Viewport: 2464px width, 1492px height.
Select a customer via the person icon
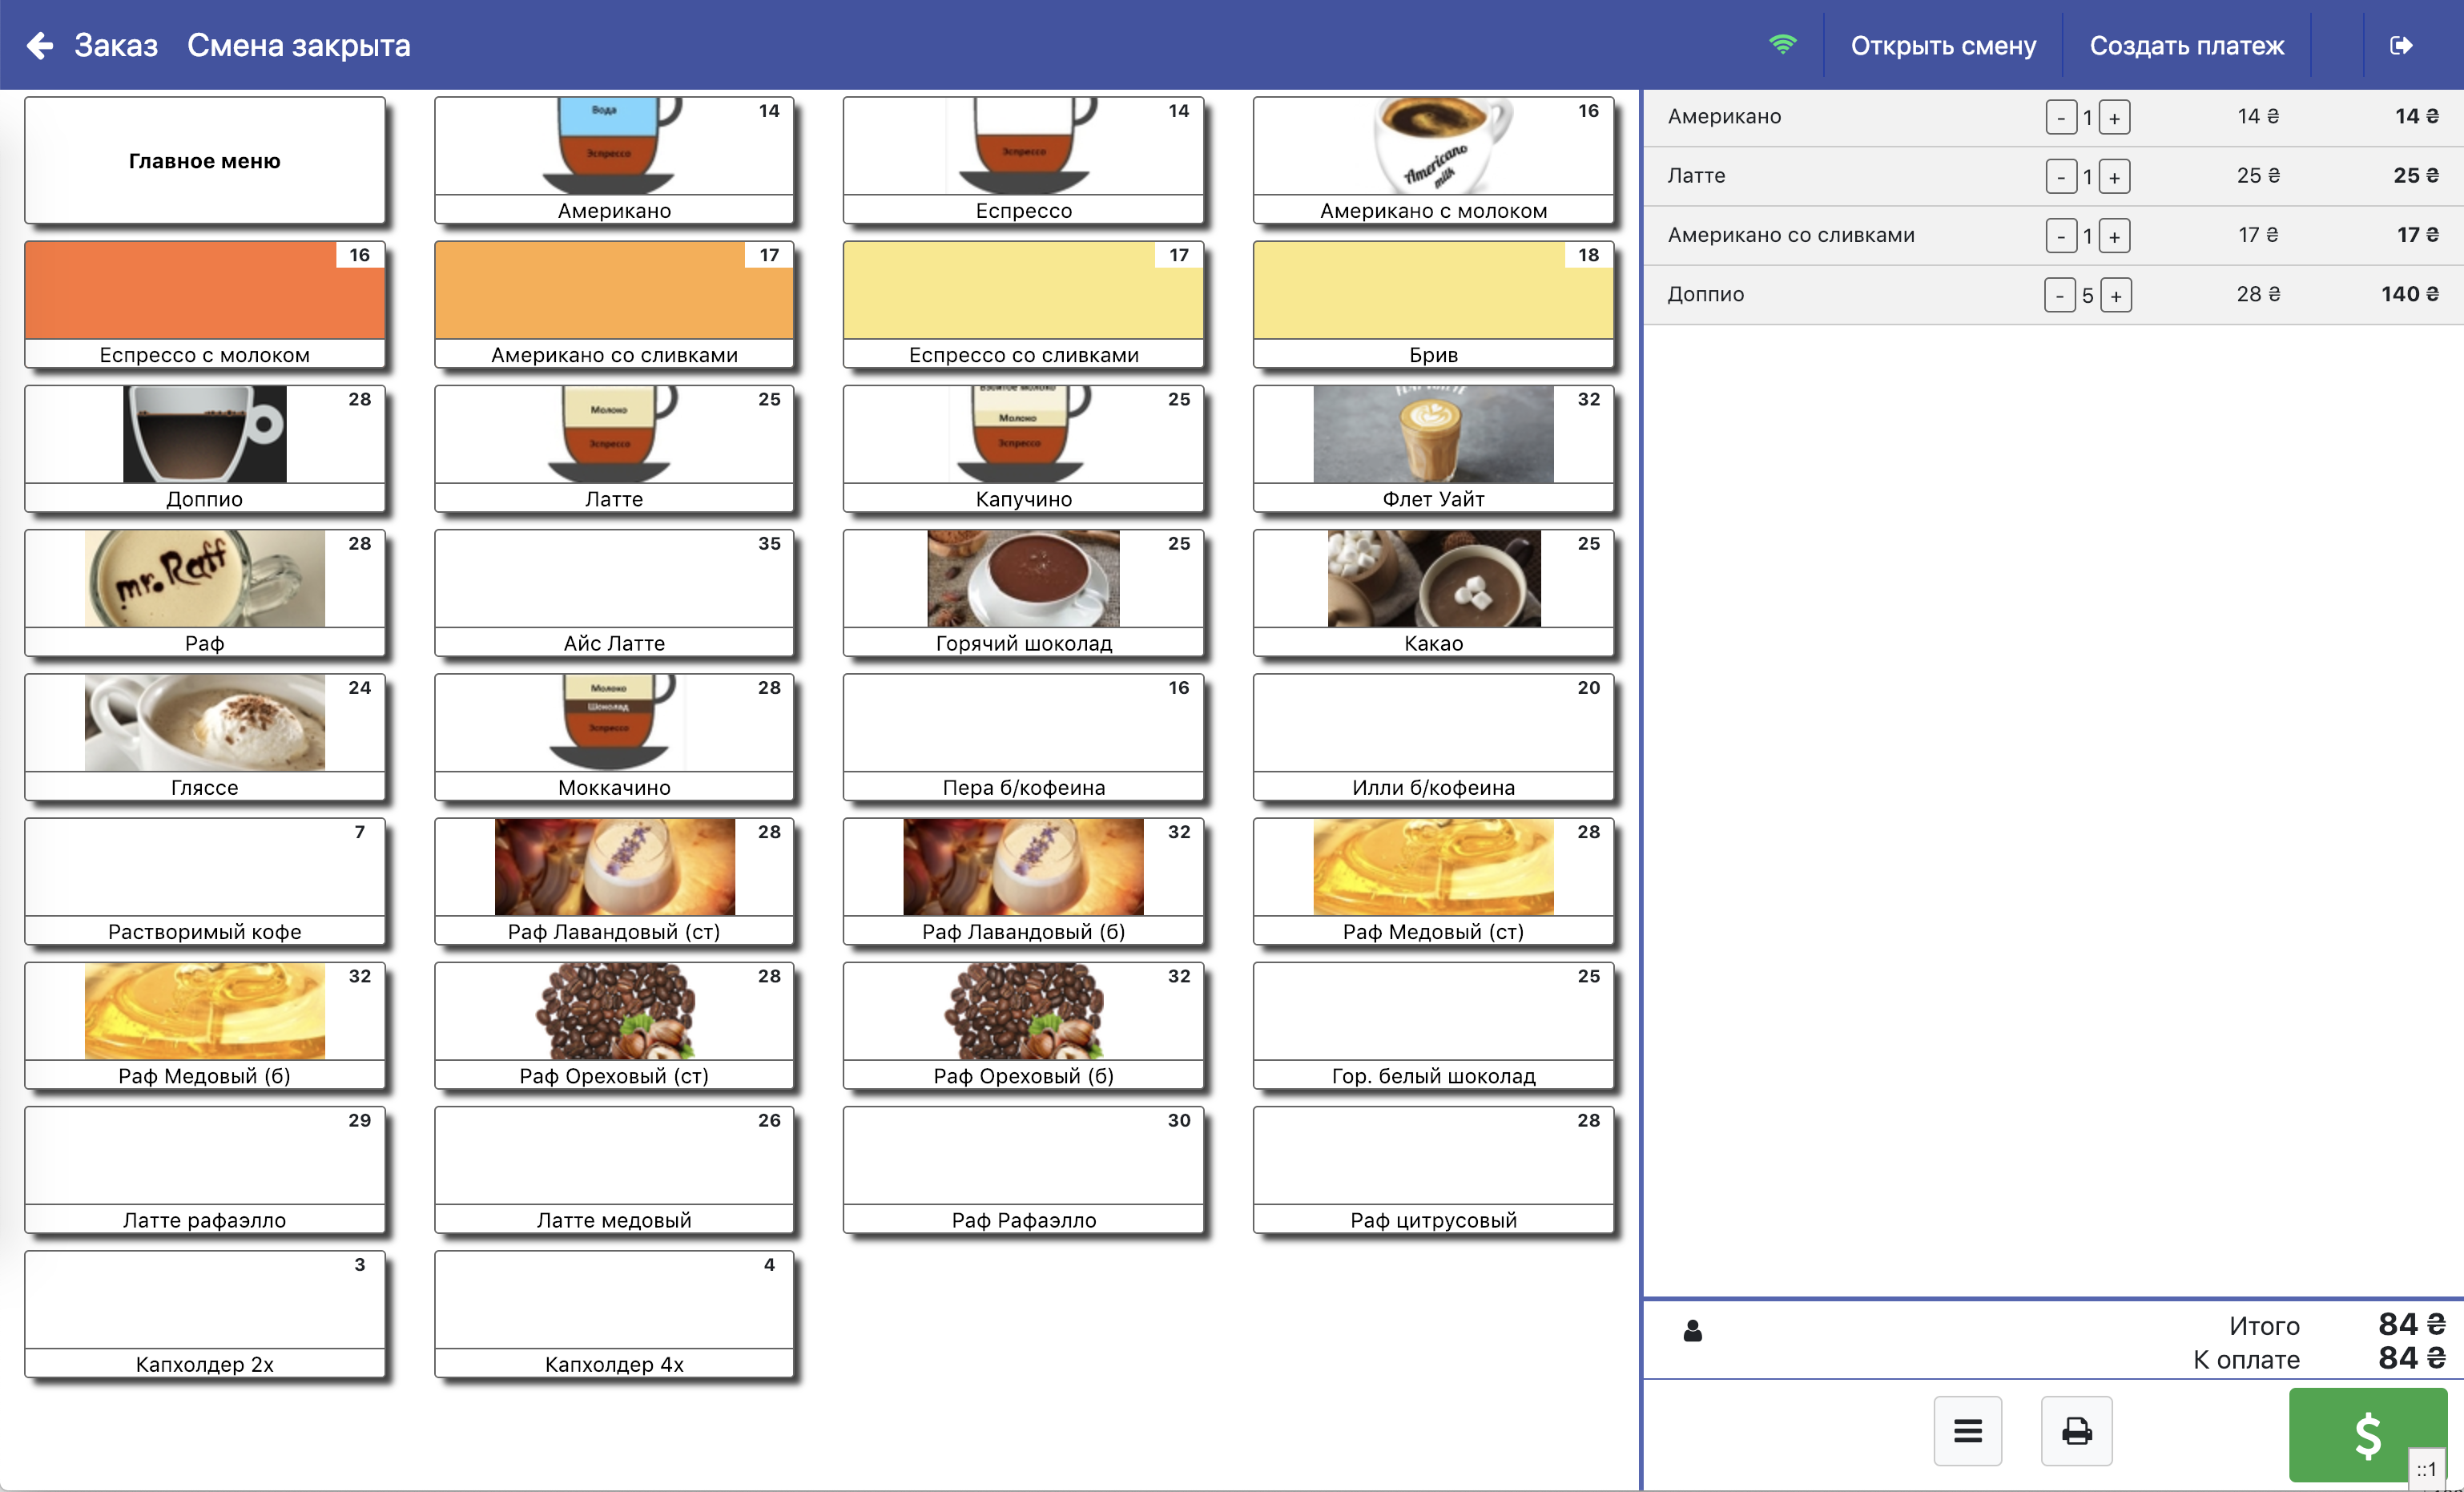[1692, 1330]
